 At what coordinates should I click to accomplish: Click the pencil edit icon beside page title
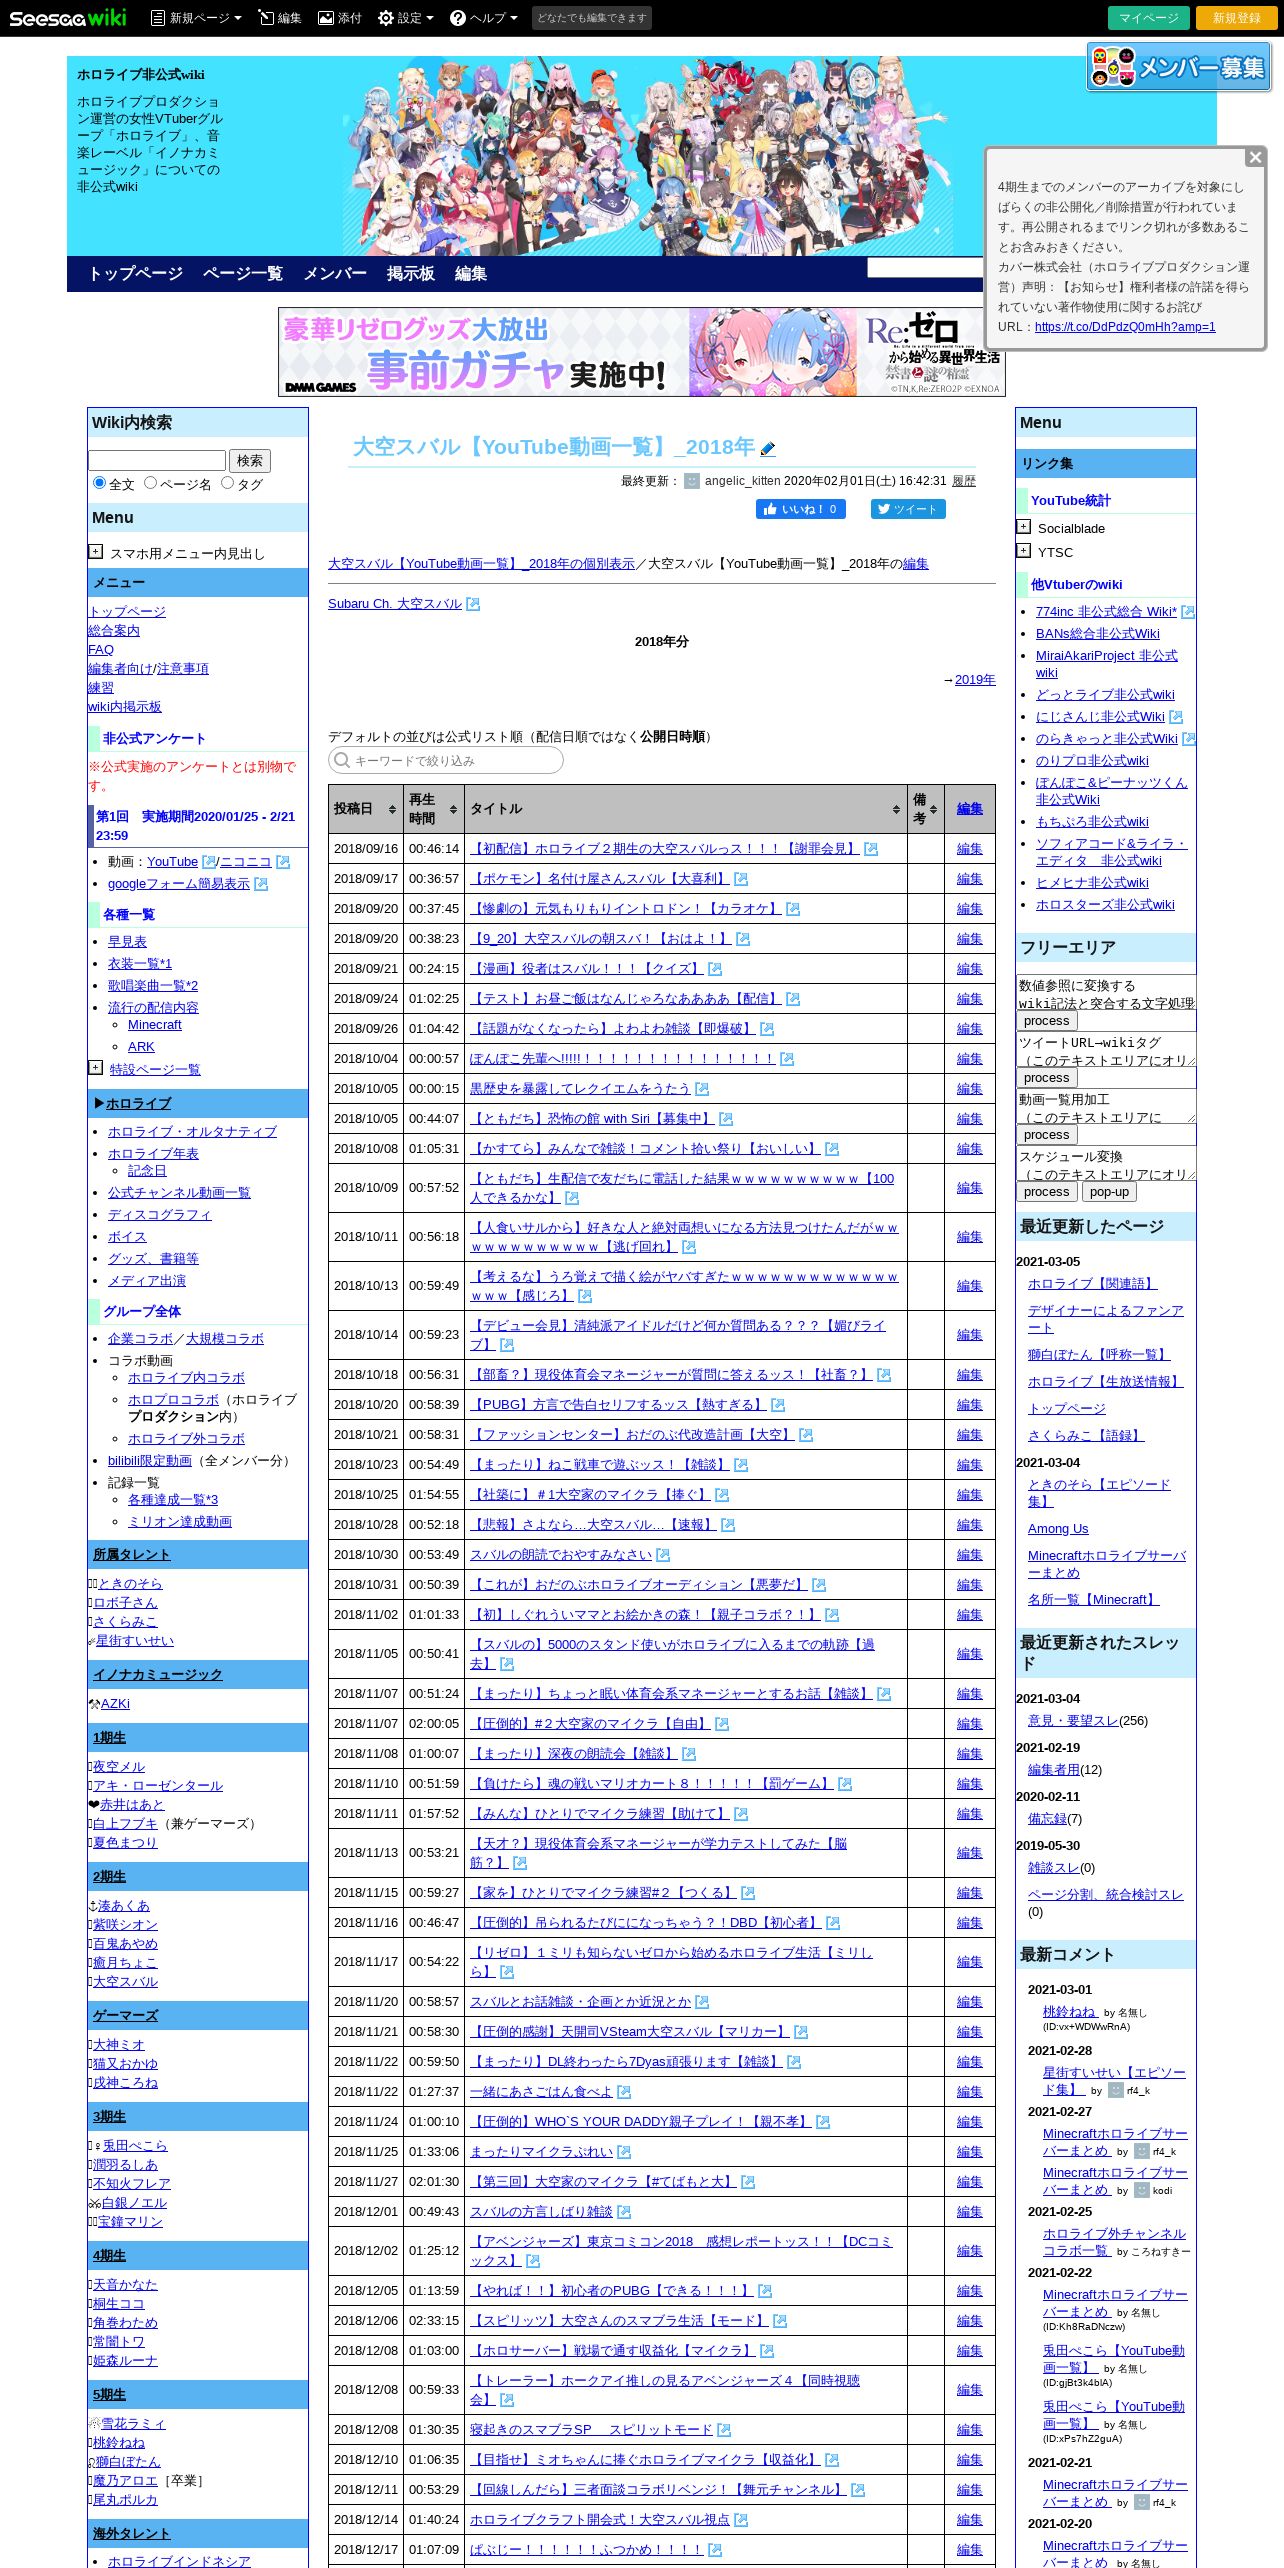[x=768, y=449]
